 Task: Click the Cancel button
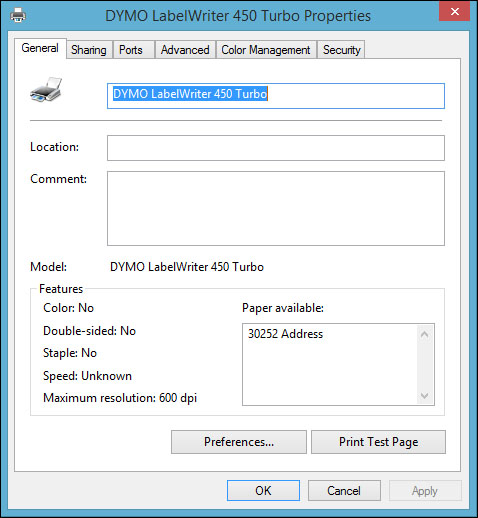pyautogui.click(x=344, y=491)
